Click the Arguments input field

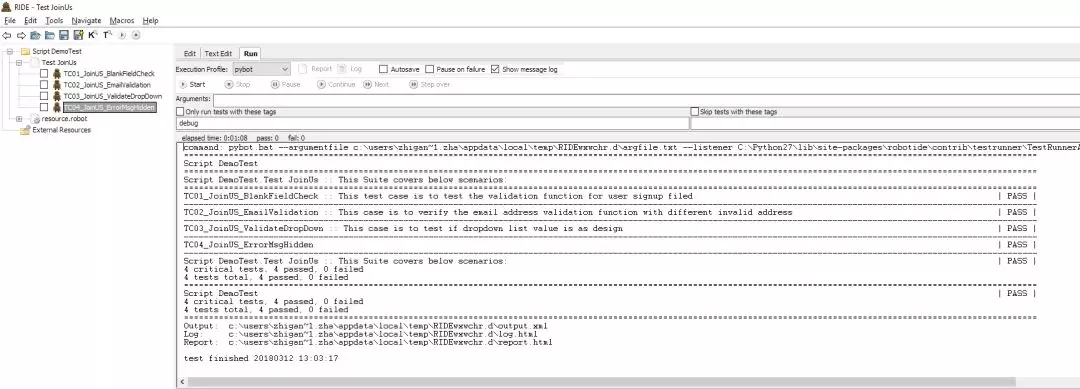point(646,100)
